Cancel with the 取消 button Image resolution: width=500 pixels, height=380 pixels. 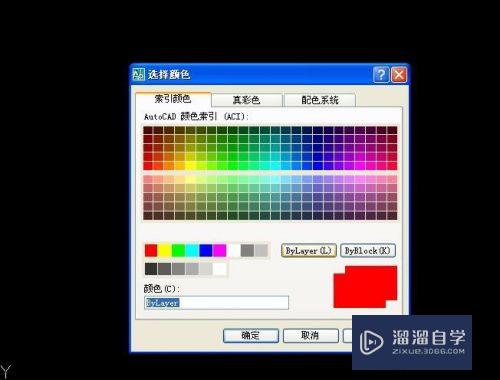tap(311, 335)
